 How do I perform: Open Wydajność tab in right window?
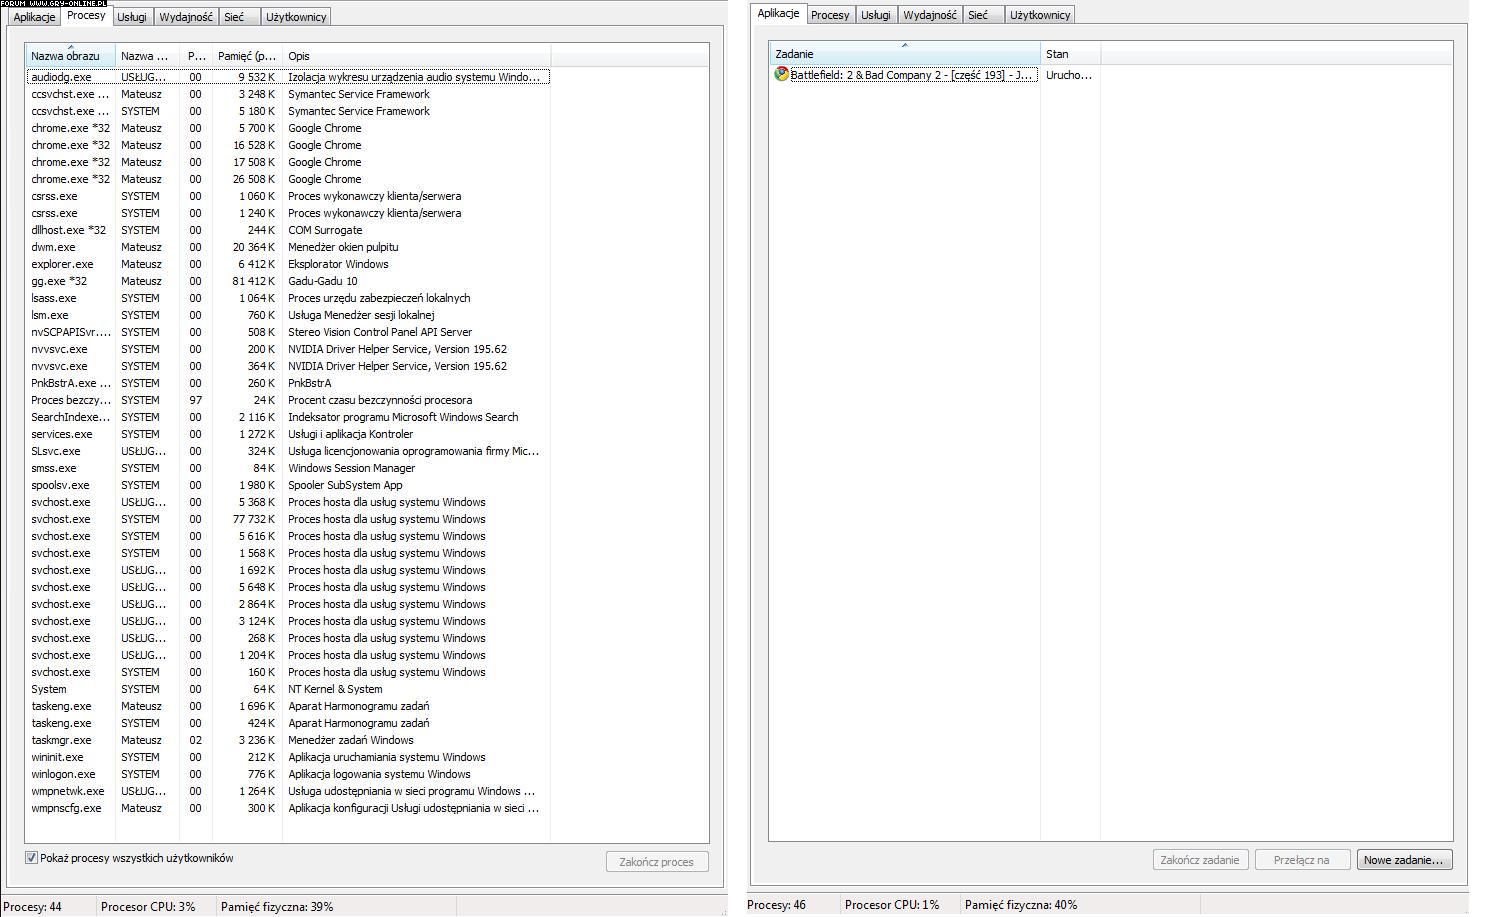[x=930, y=15]
